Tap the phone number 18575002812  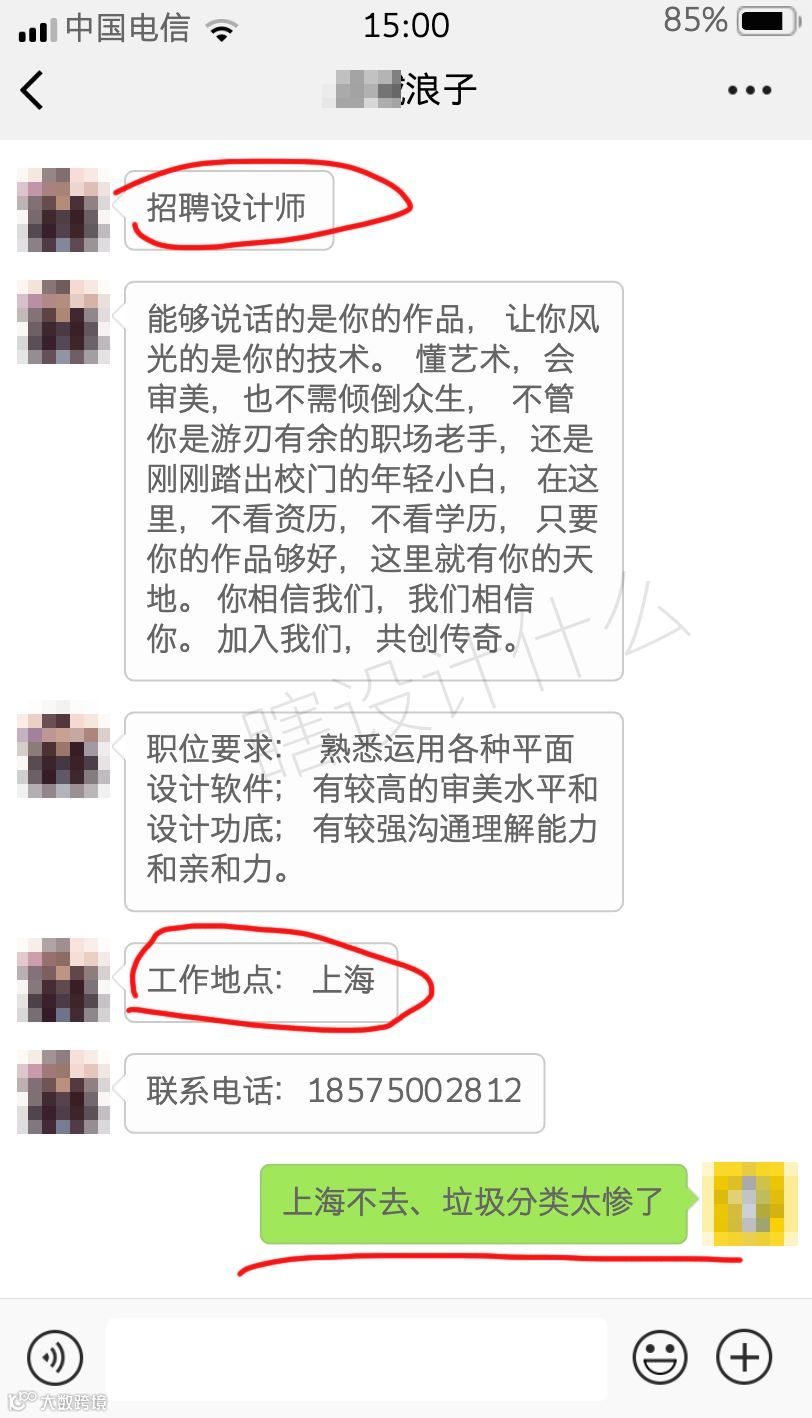[415, 1091]
